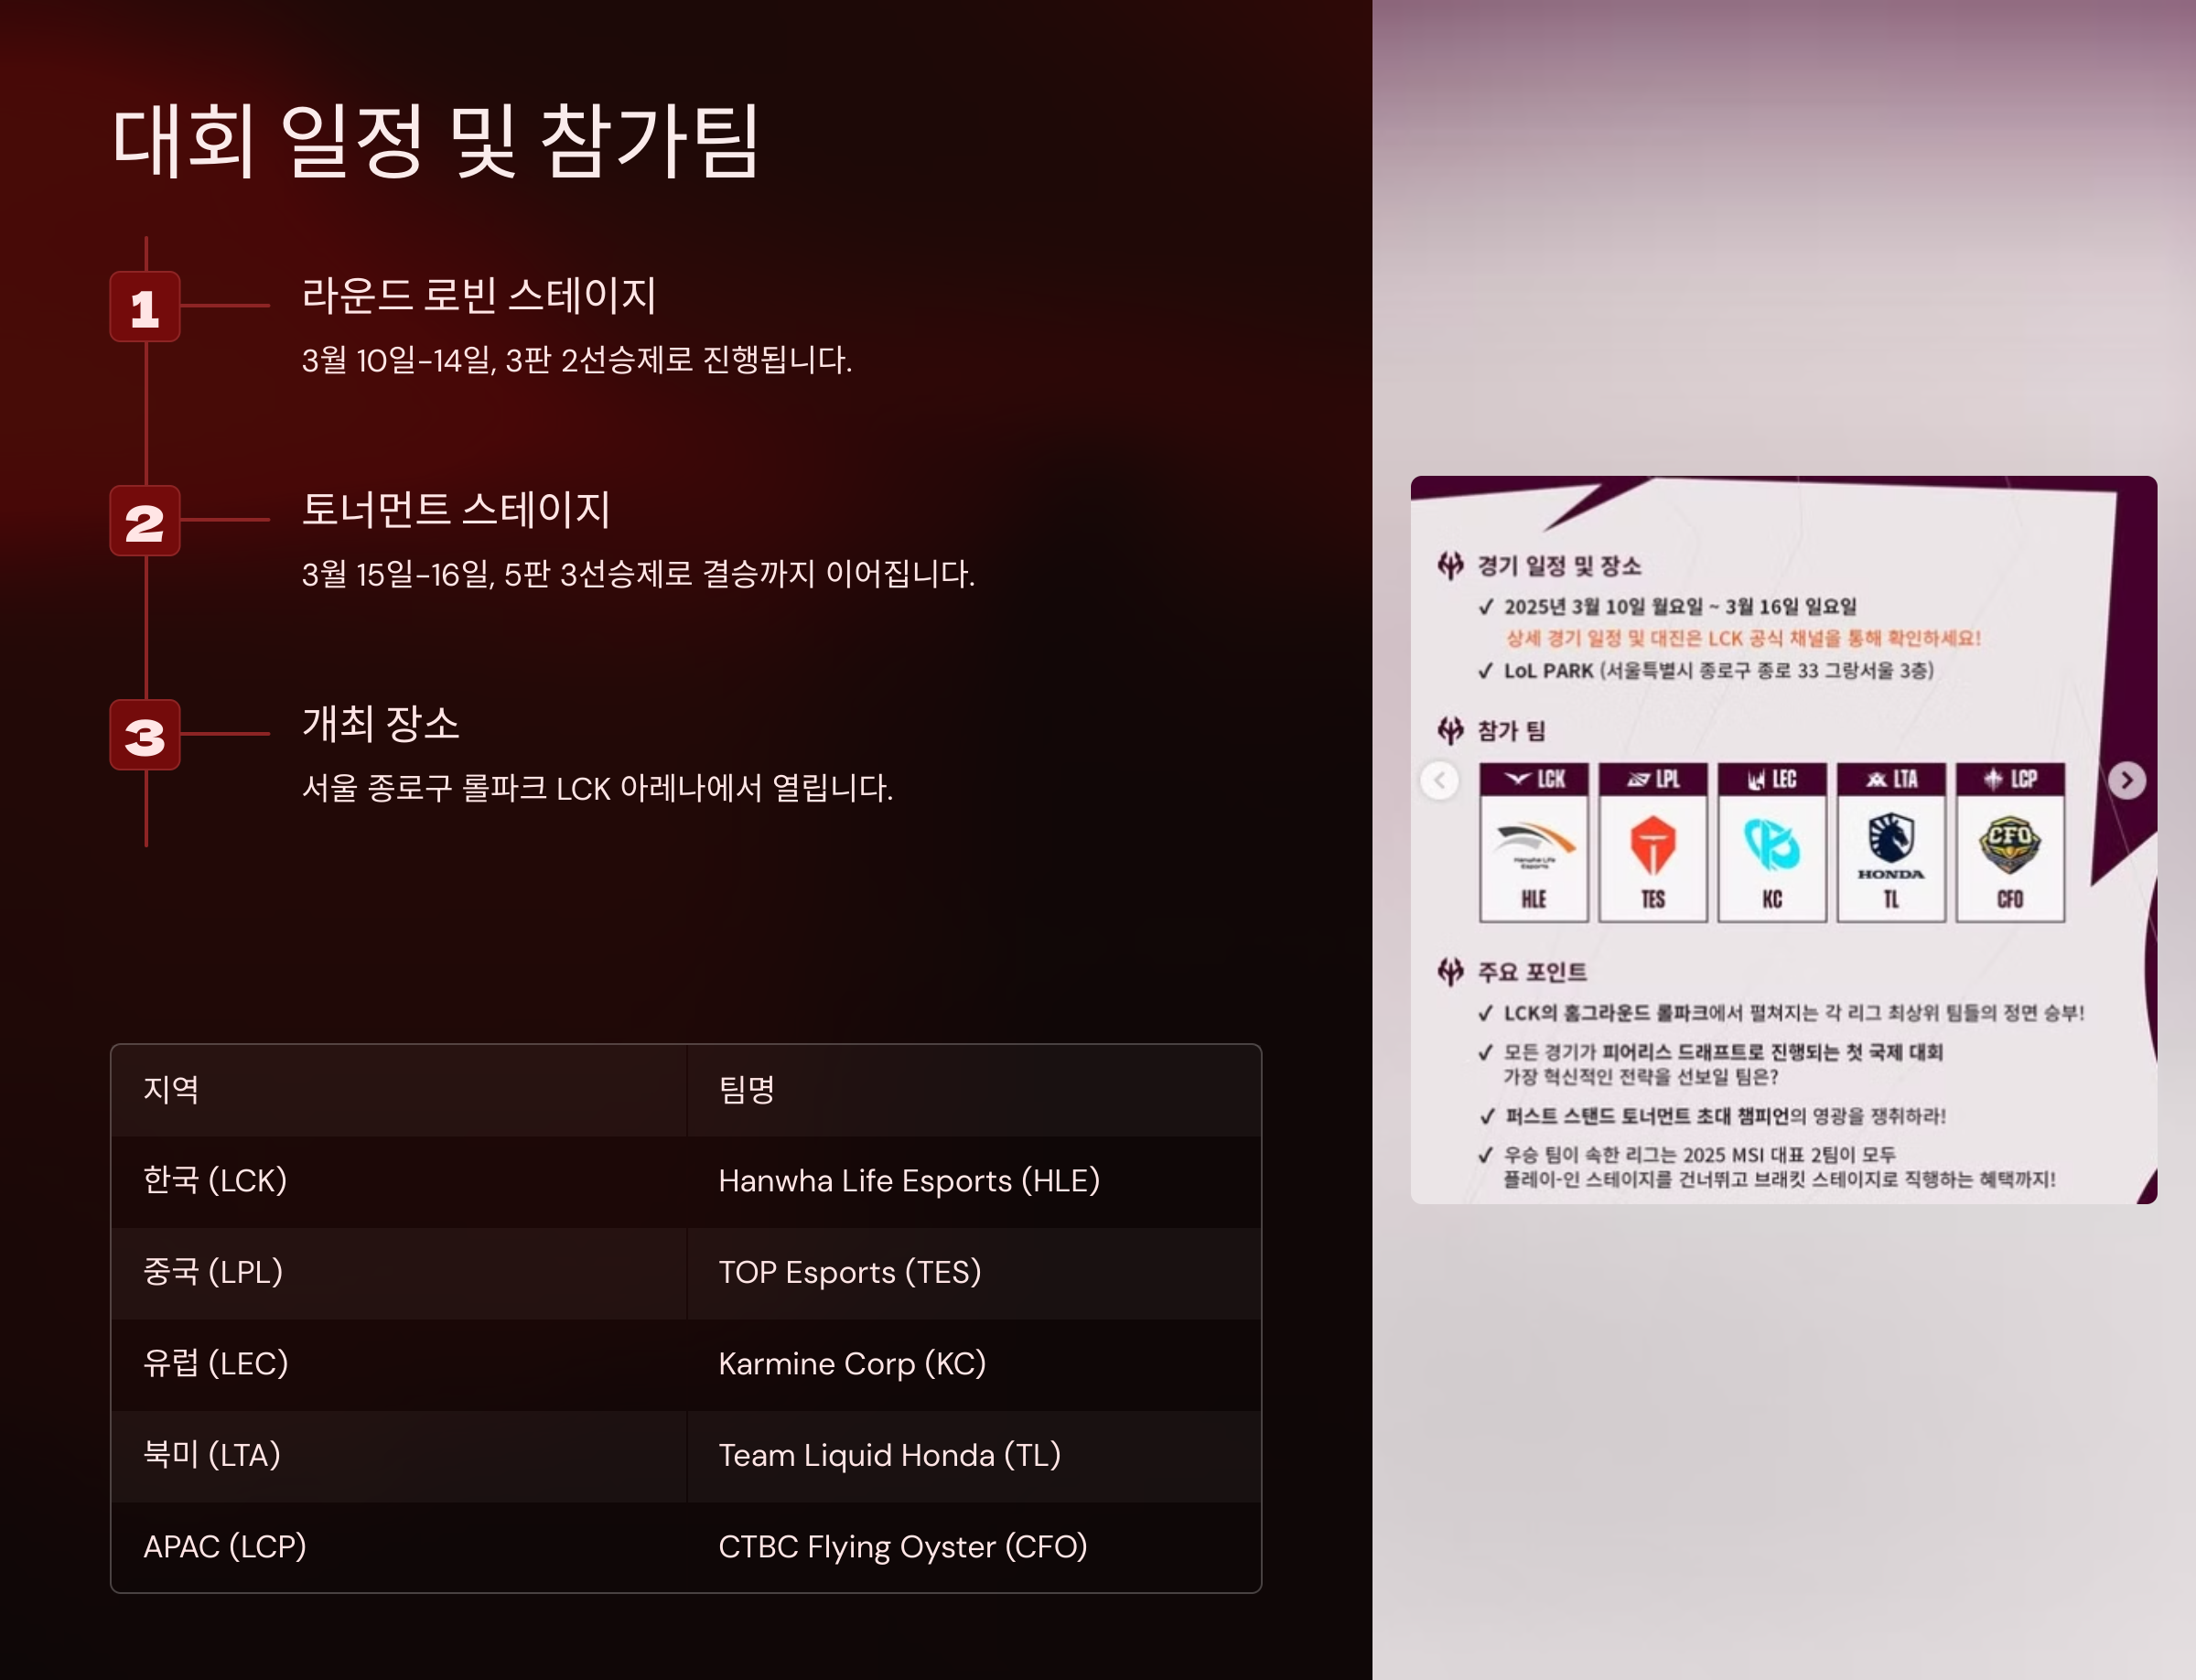
Task: Click the Hanwha Life Esports HLE logo
Action: click(1533, 843)
